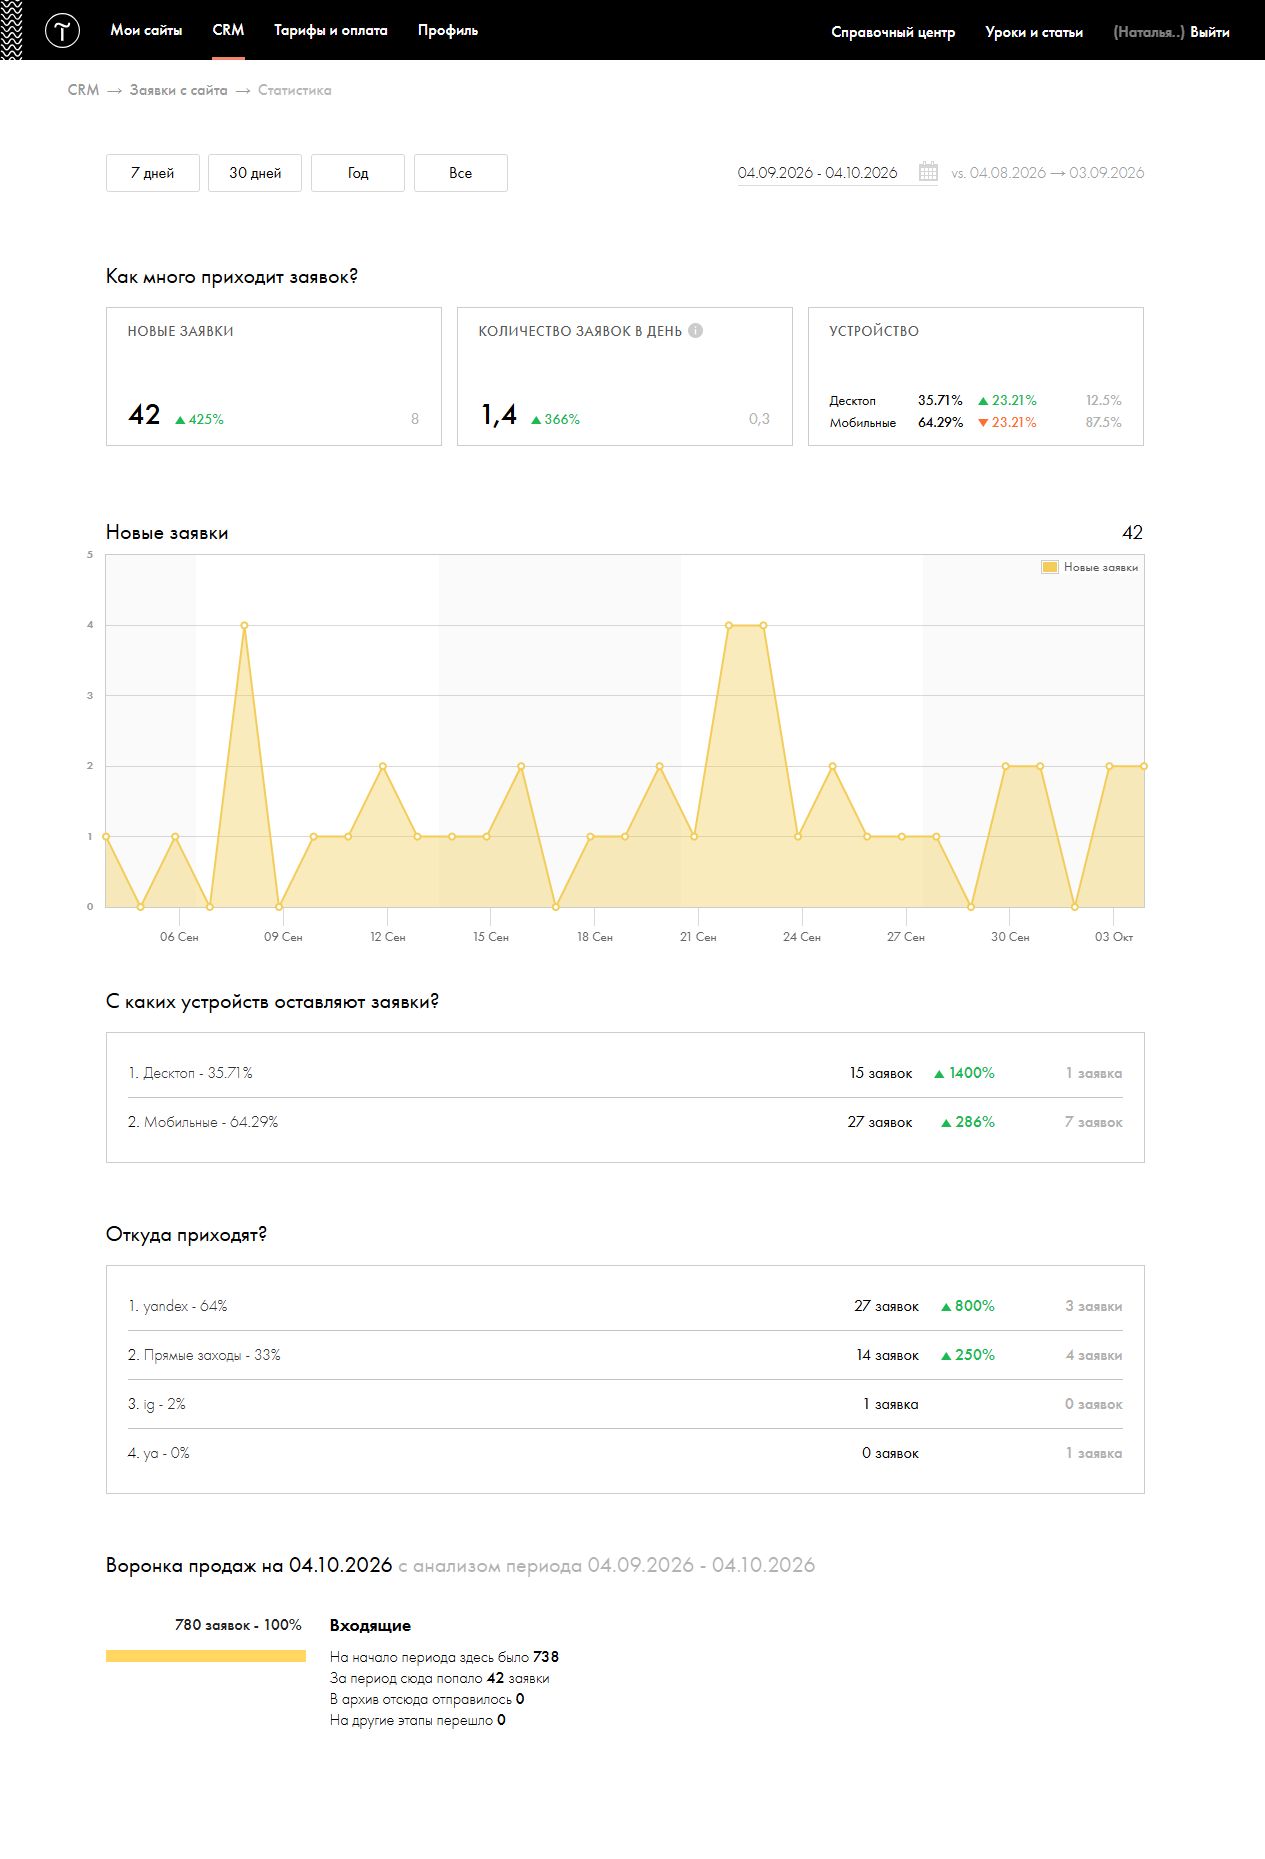Click the yellow Входящие funnel bar
The width and height of the screenshot is (1265, 1859).
pos(206,1656)
